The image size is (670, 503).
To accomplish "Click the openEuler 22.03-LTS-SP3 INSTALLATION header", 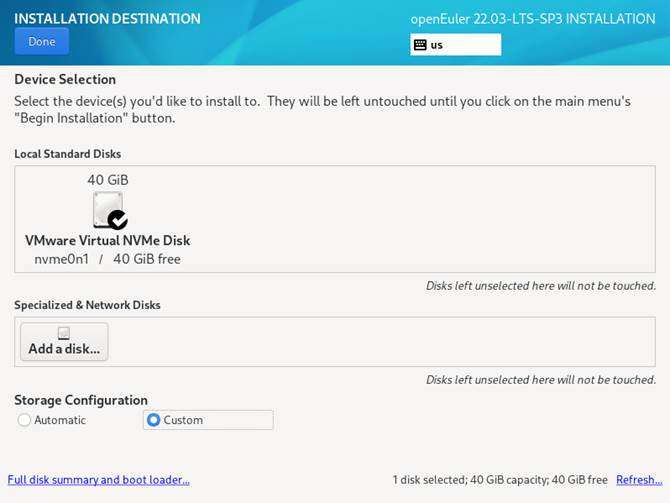I will 533,19.
